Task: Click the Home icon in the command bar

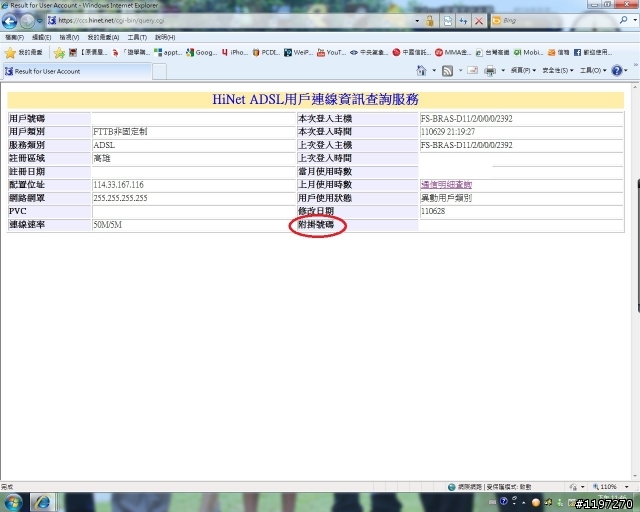Action: [421, 70]
